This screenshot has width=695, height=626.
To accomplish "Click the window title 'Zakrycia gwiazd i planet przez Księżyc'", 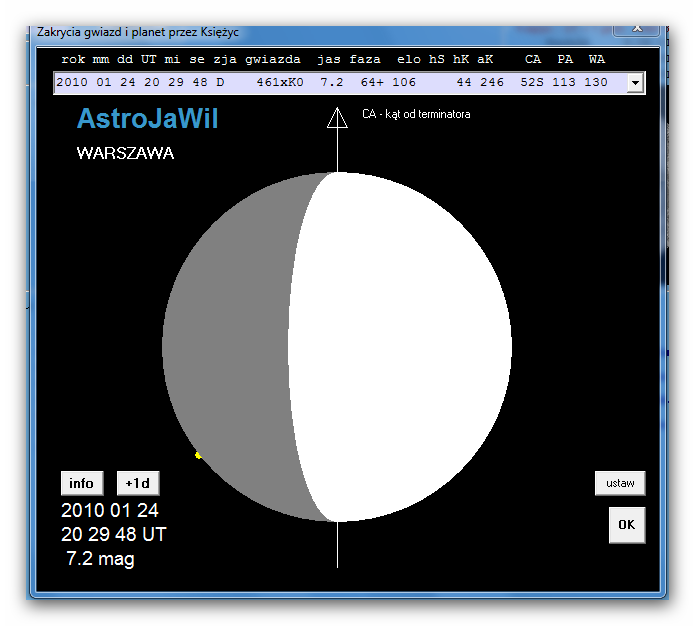I will tap(138, 32).
